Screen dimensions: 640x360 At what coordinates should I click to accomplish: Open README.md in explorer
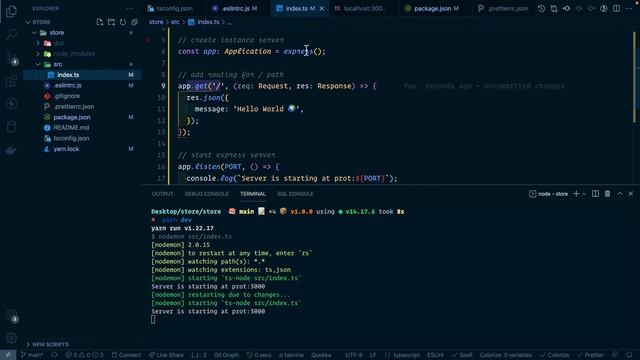pos(71,128)
